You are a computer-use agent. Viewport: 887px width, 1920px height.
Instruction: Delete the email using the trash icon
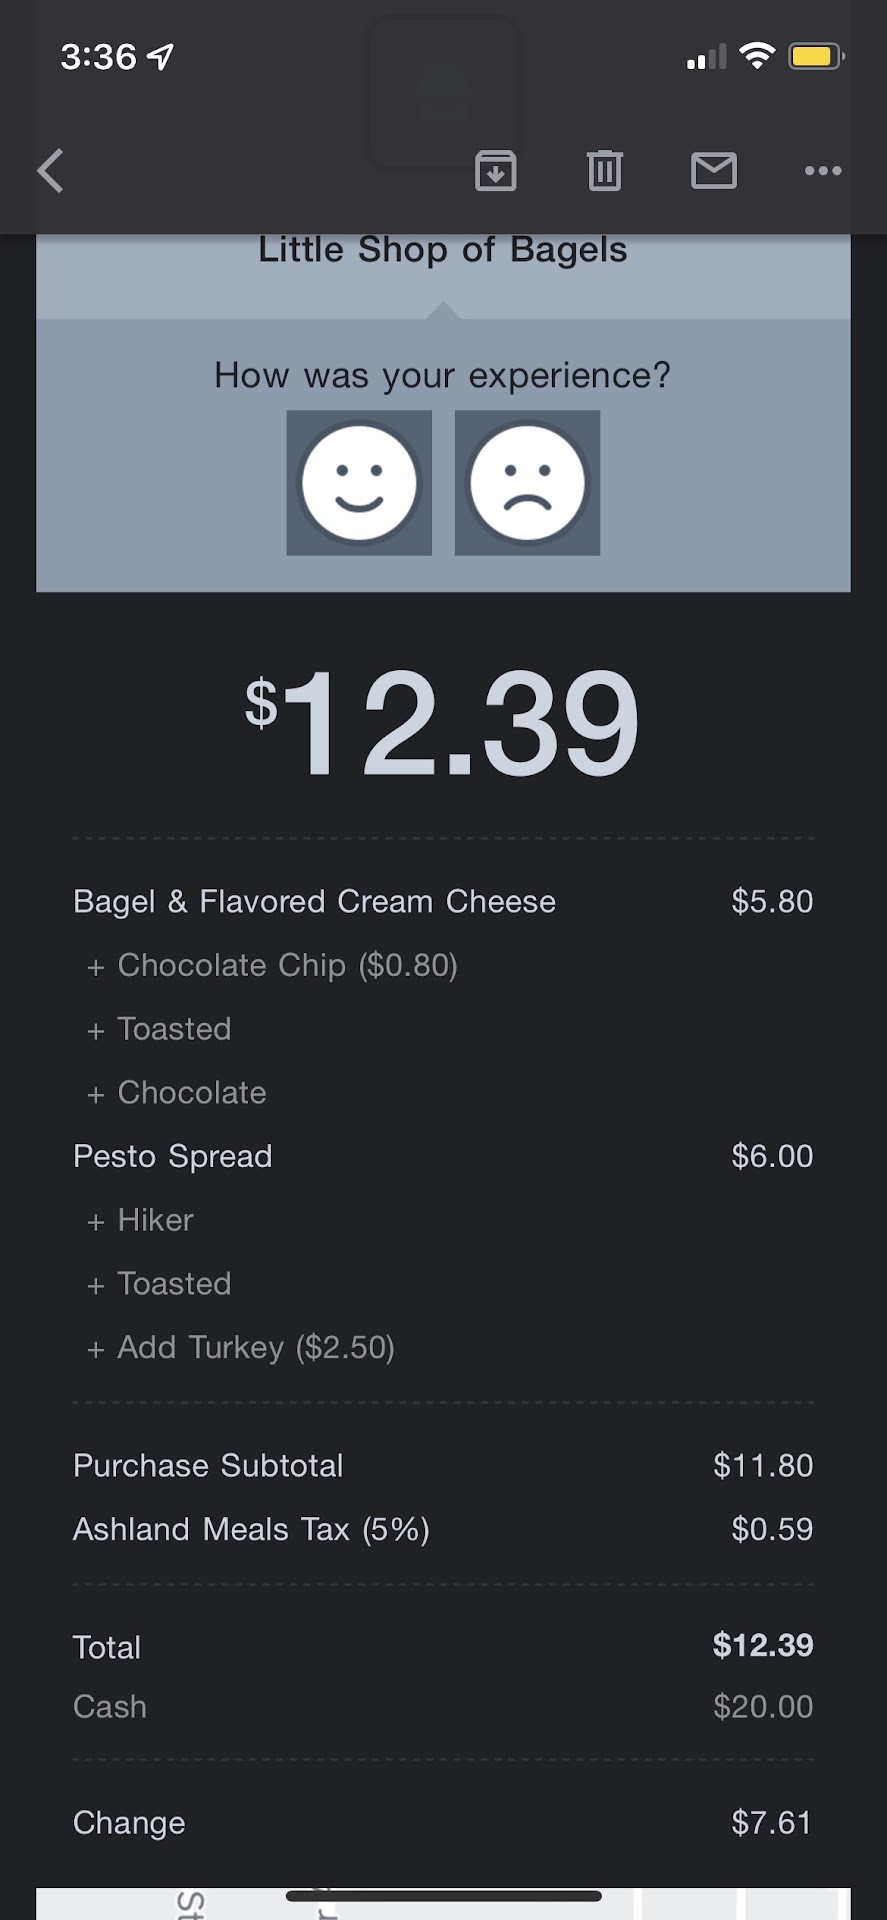[604, 171]
